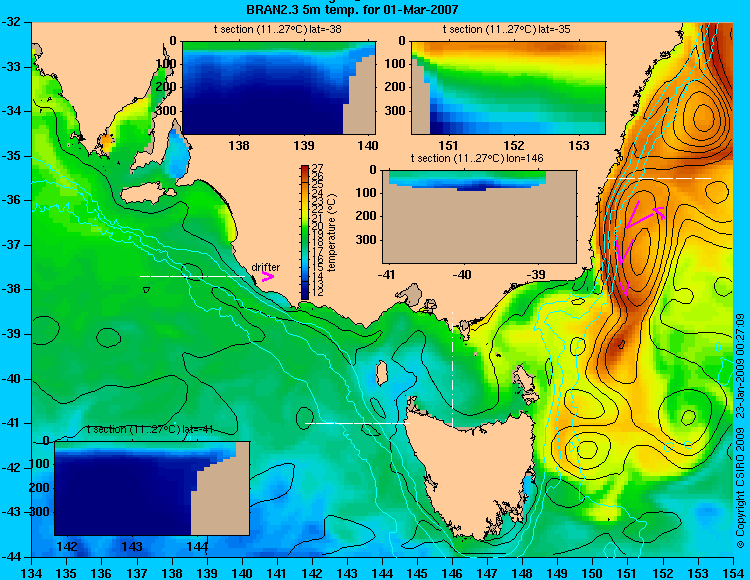This screenshot has height=580, width=750.
Task: Click the vertical white dashed line at longitude 146
Action: point(452,369)
